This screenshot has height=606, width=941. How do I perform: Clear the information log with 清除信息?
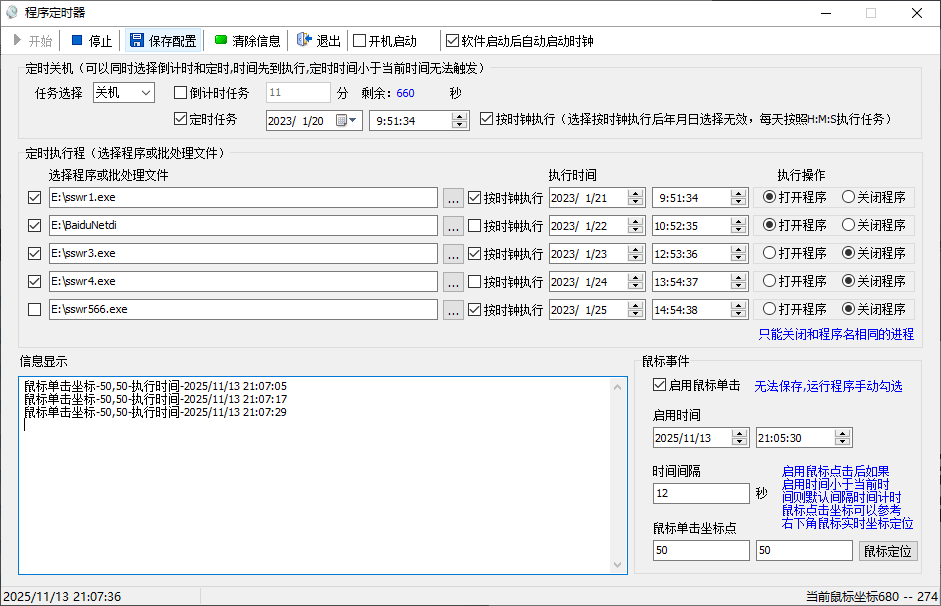point(245,41)
